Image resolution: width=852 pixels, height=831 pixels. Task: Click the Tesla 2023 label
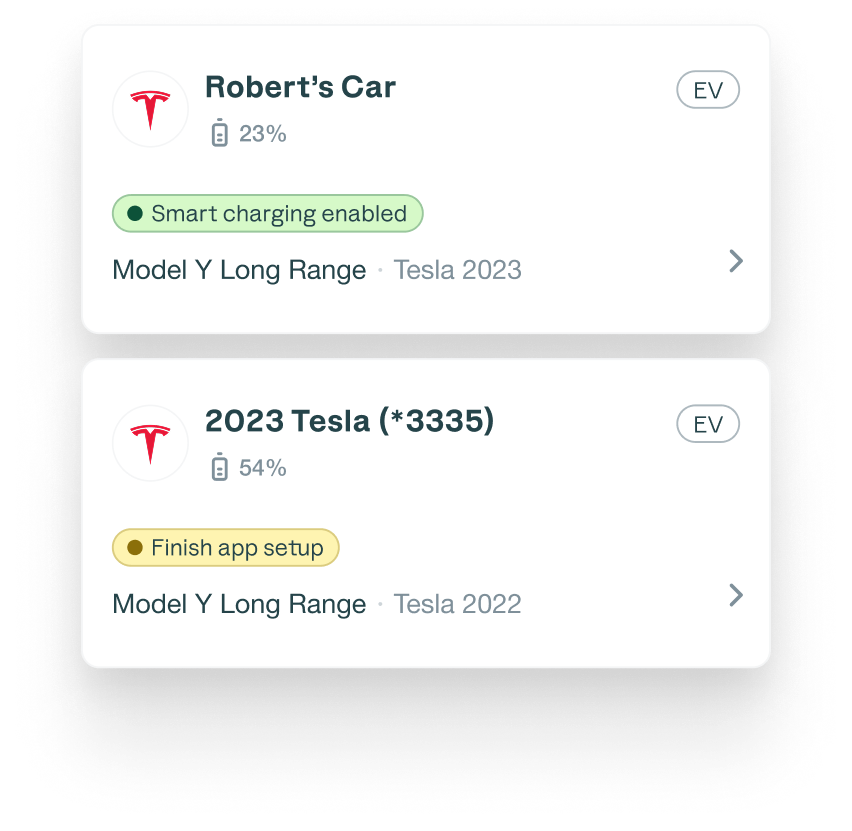click(x=457, y=270)
